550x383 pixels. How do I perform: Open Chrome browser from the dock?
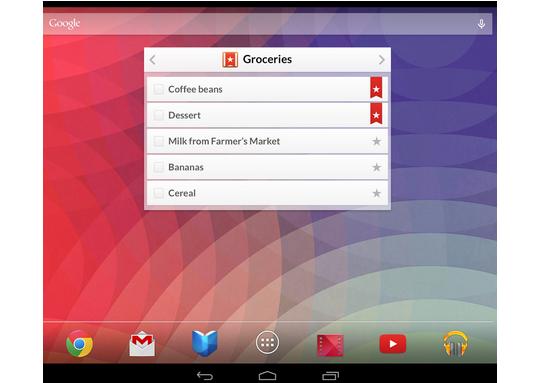80,344
